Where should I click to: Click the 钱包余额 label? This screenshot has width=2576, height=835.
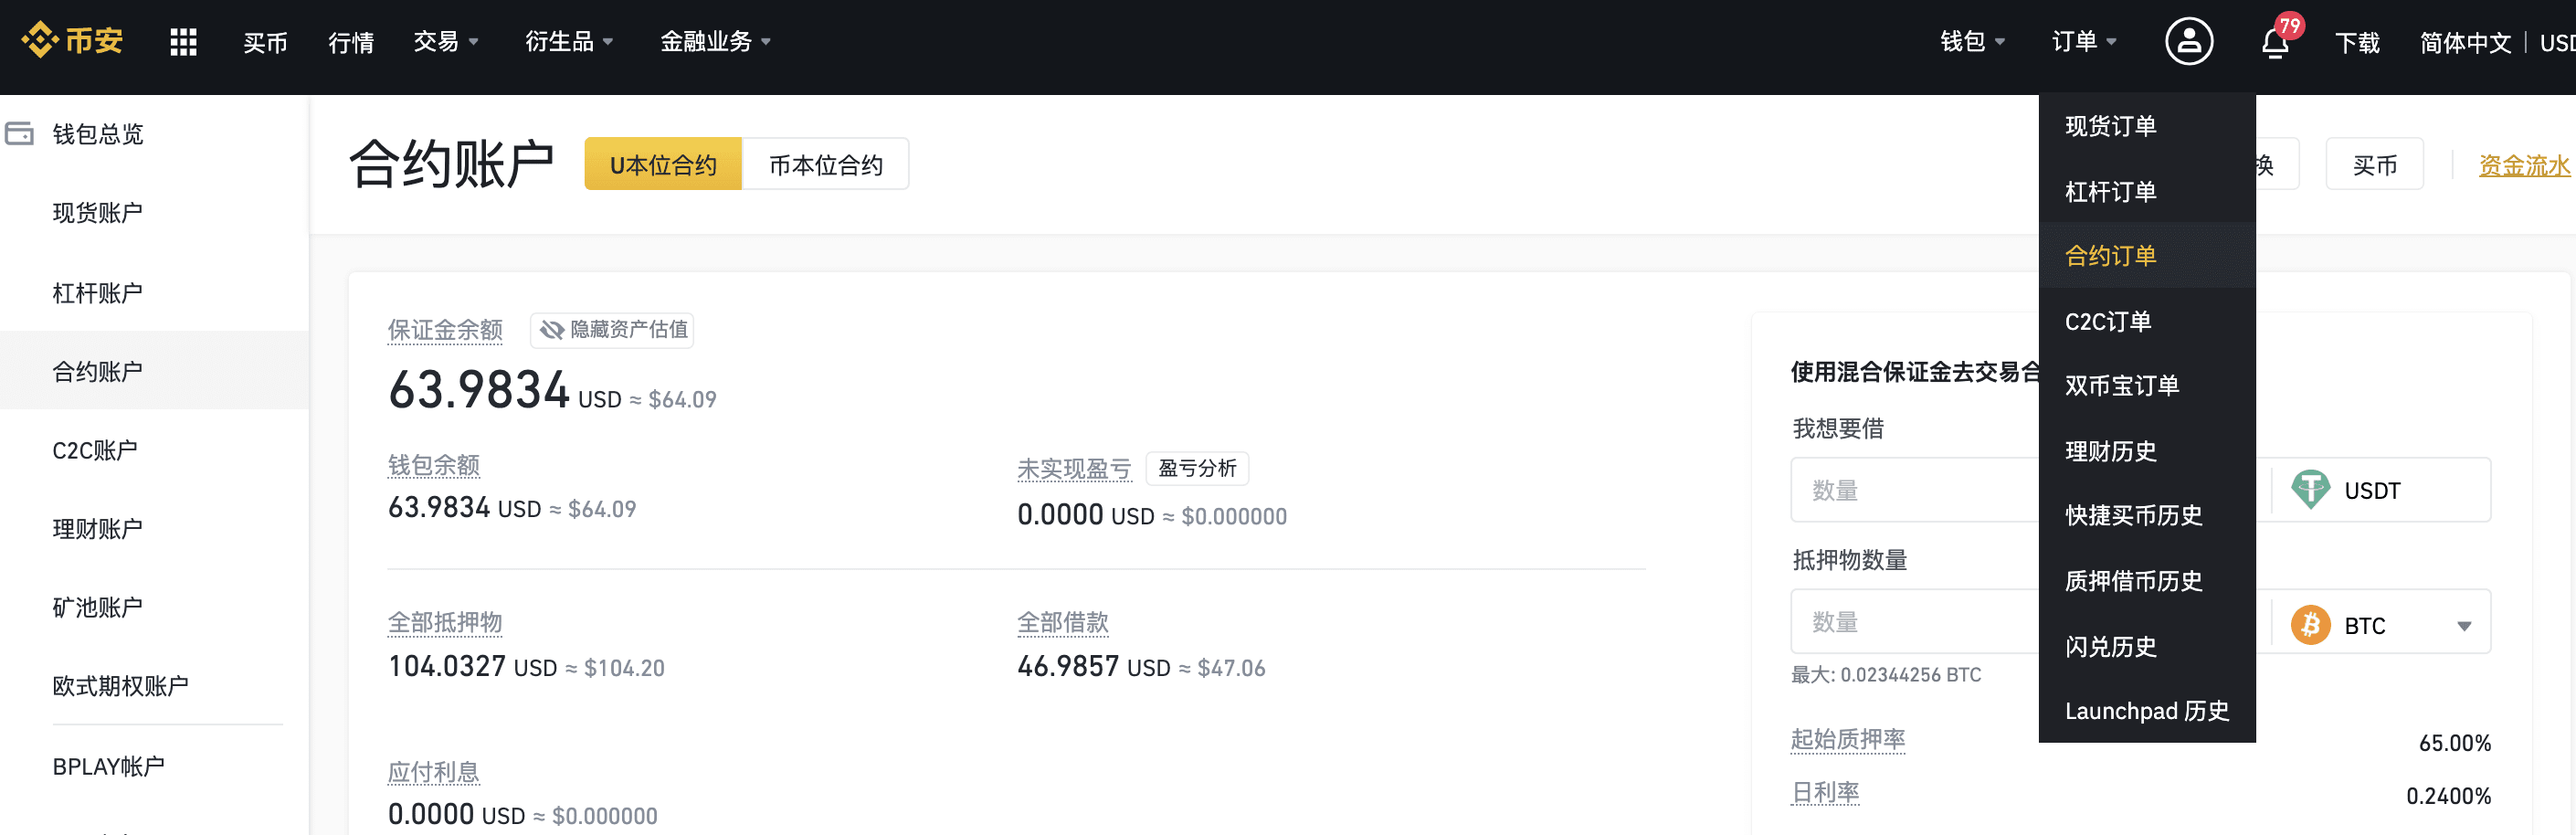click(434, 465)
